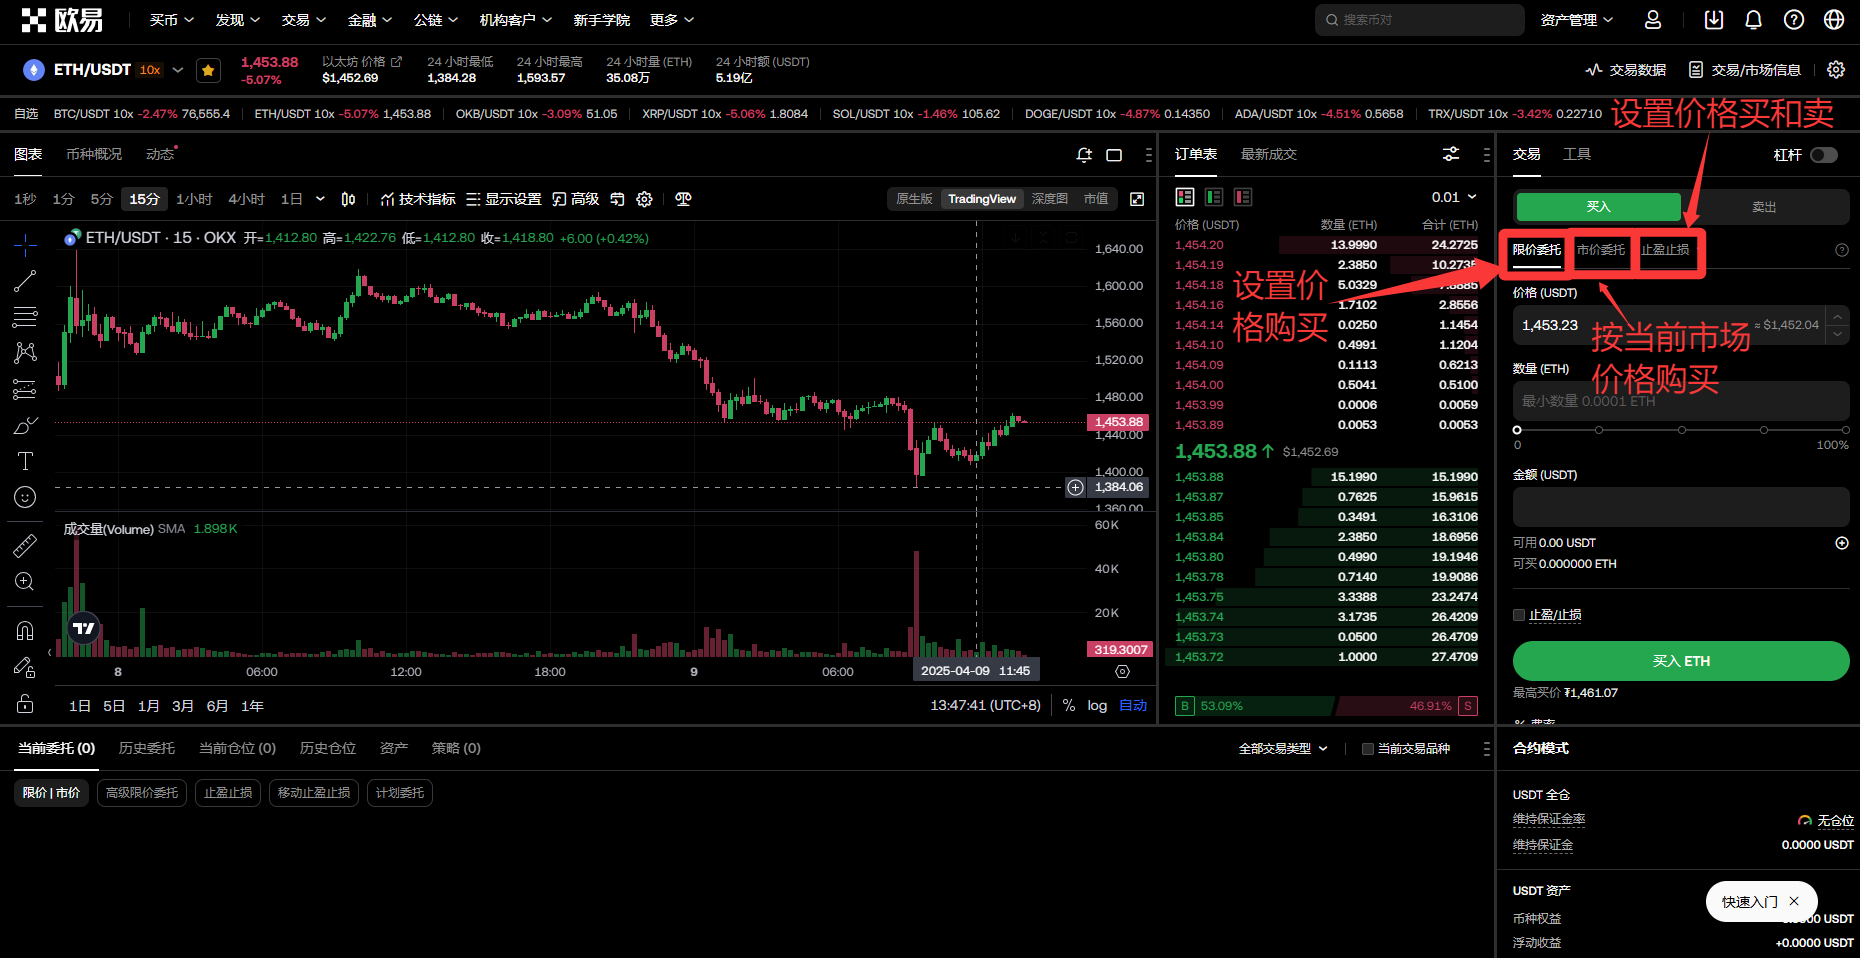Screen dimensions: 1860x958
Task: Activate the chart zoom-in tool
Action: (x=26, y=582)
